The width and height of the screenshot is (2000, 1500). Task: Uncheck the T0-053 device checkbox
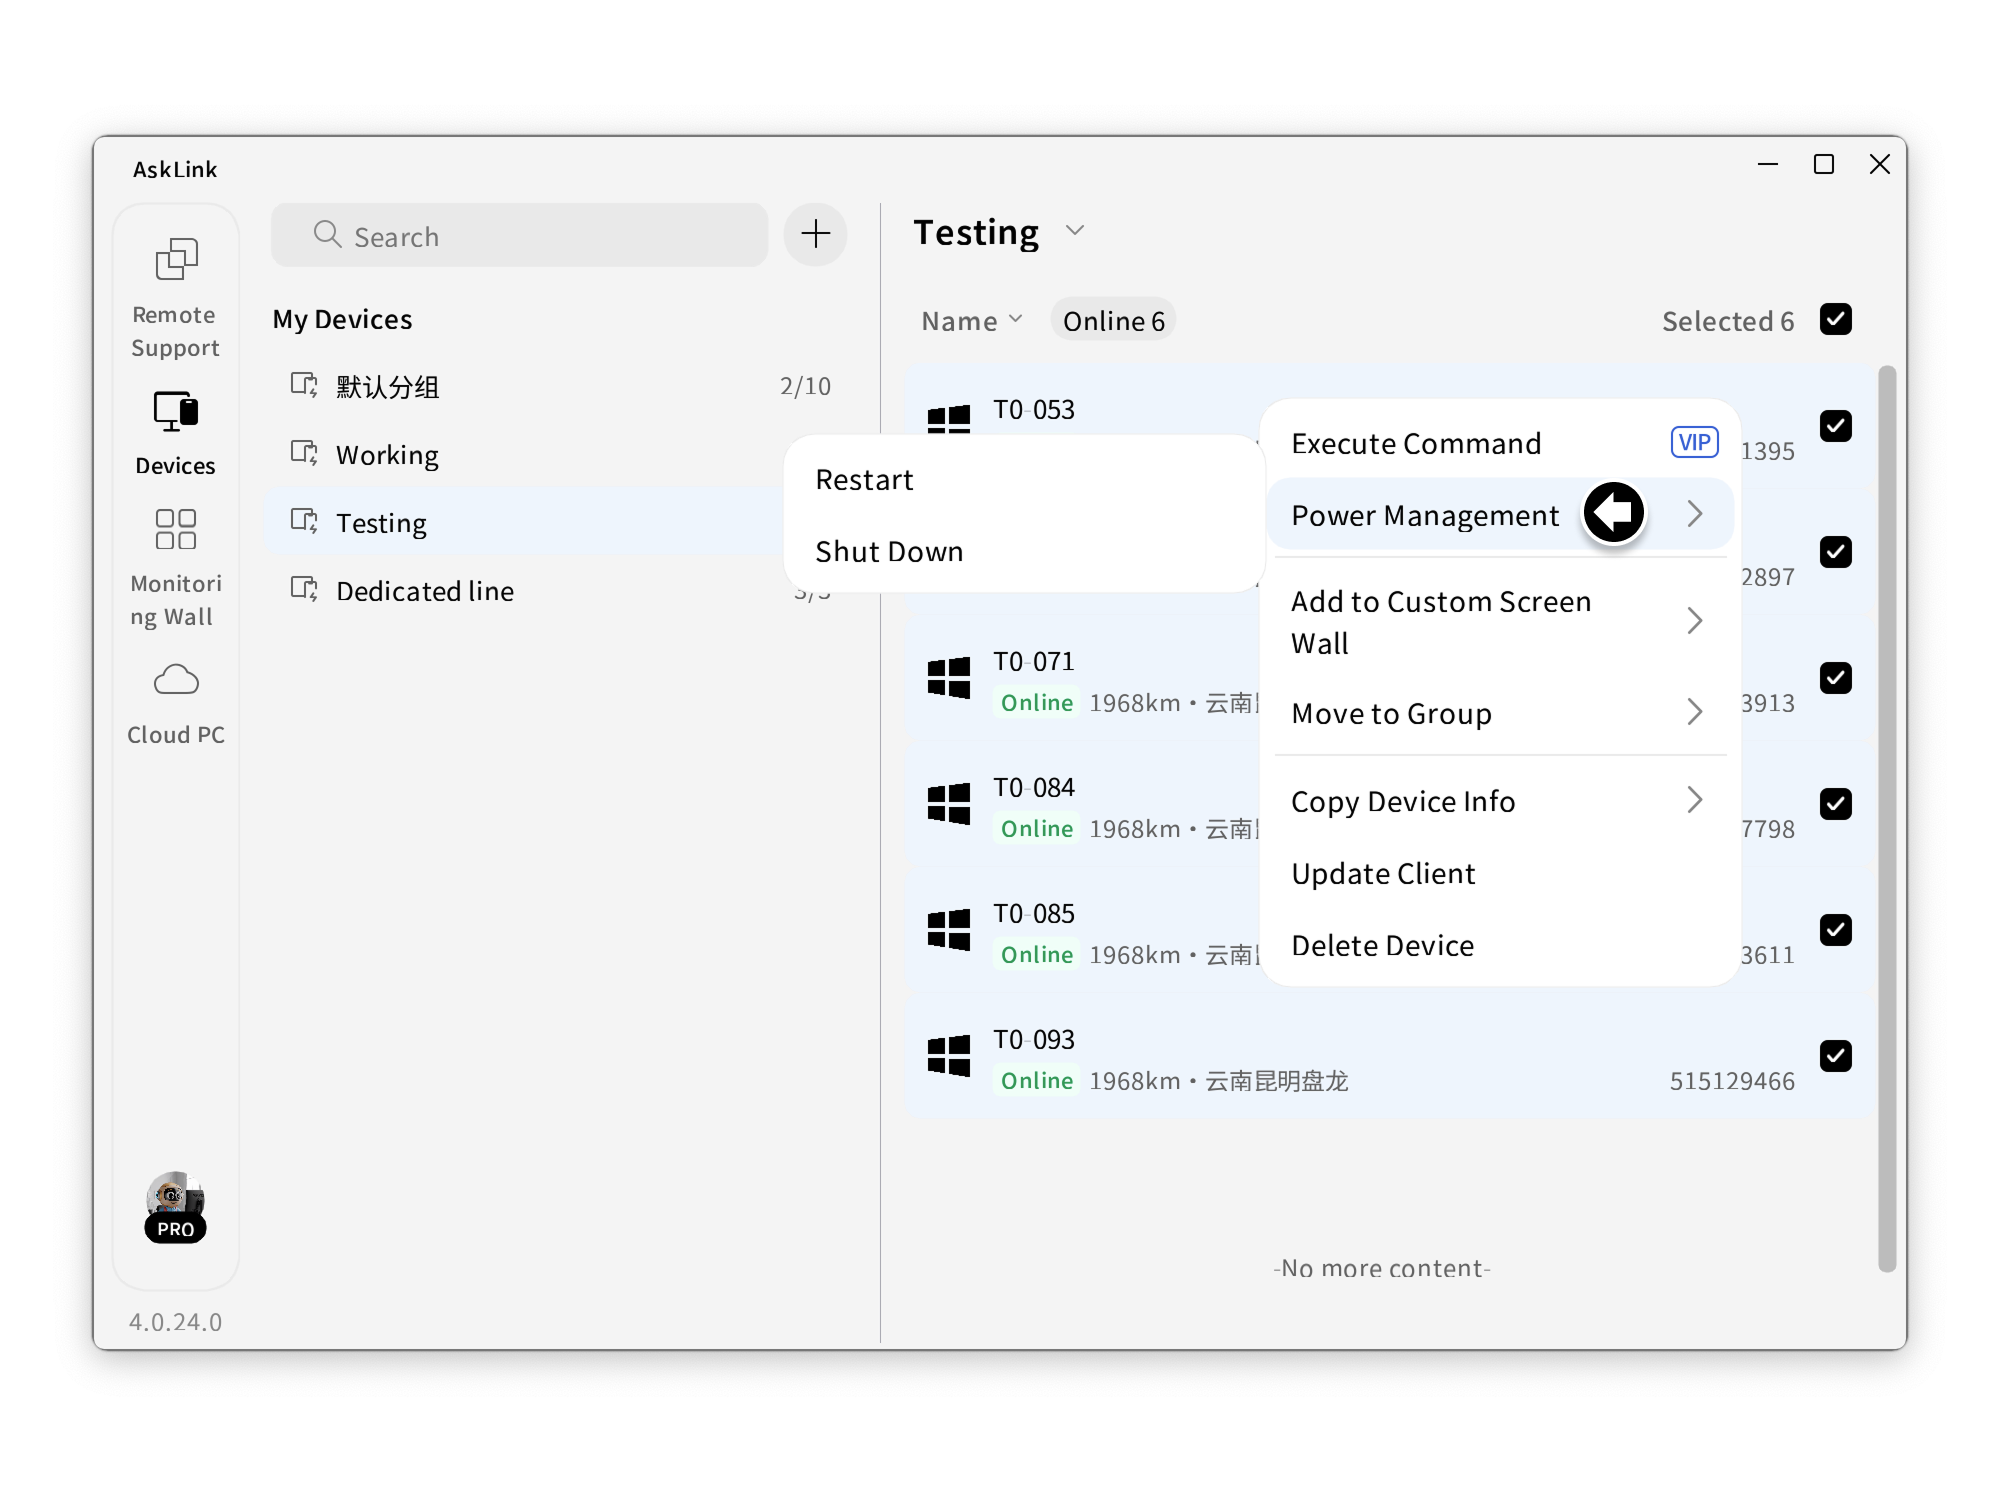pyautogui.click(x=1835, y=426)
